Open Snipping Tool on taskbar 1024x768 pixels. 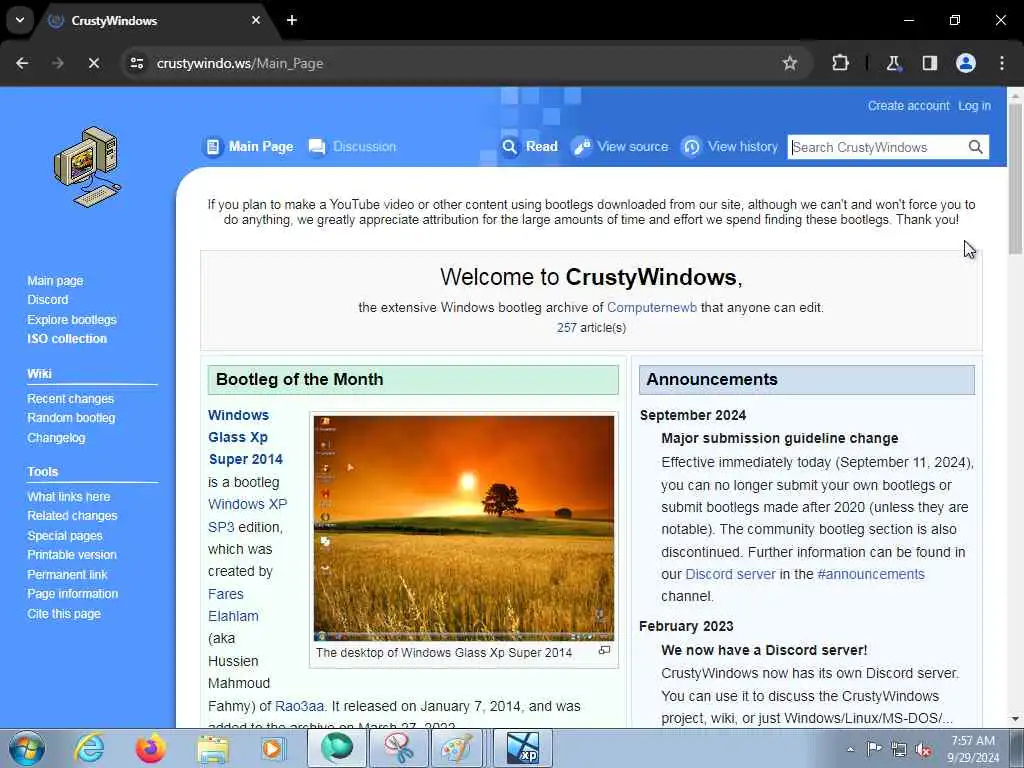pyautogui.click(x=398, y=748)
